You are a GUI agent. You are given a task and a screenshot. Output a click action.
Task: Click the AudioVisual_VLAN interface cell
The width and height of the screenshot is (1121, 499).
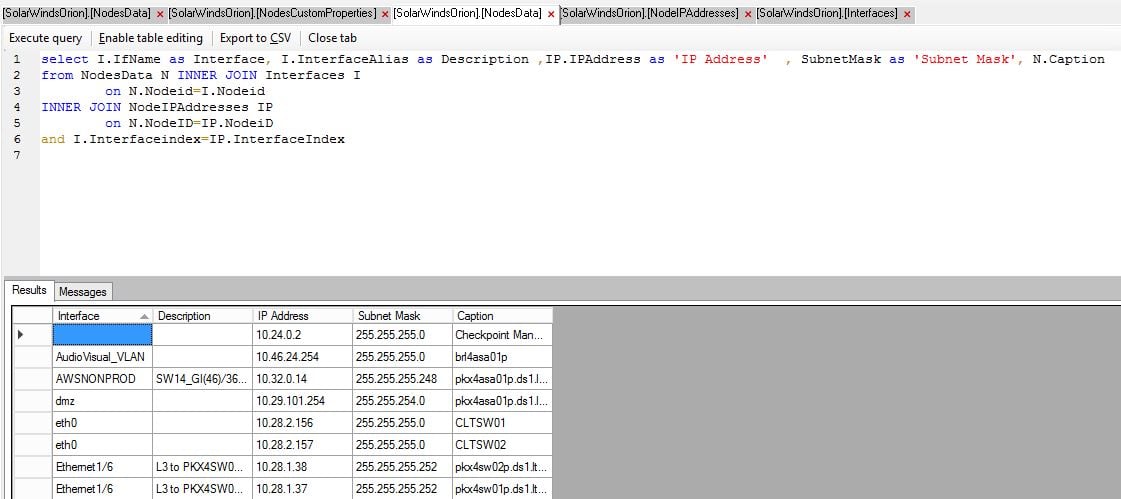[x=102, y=357]
